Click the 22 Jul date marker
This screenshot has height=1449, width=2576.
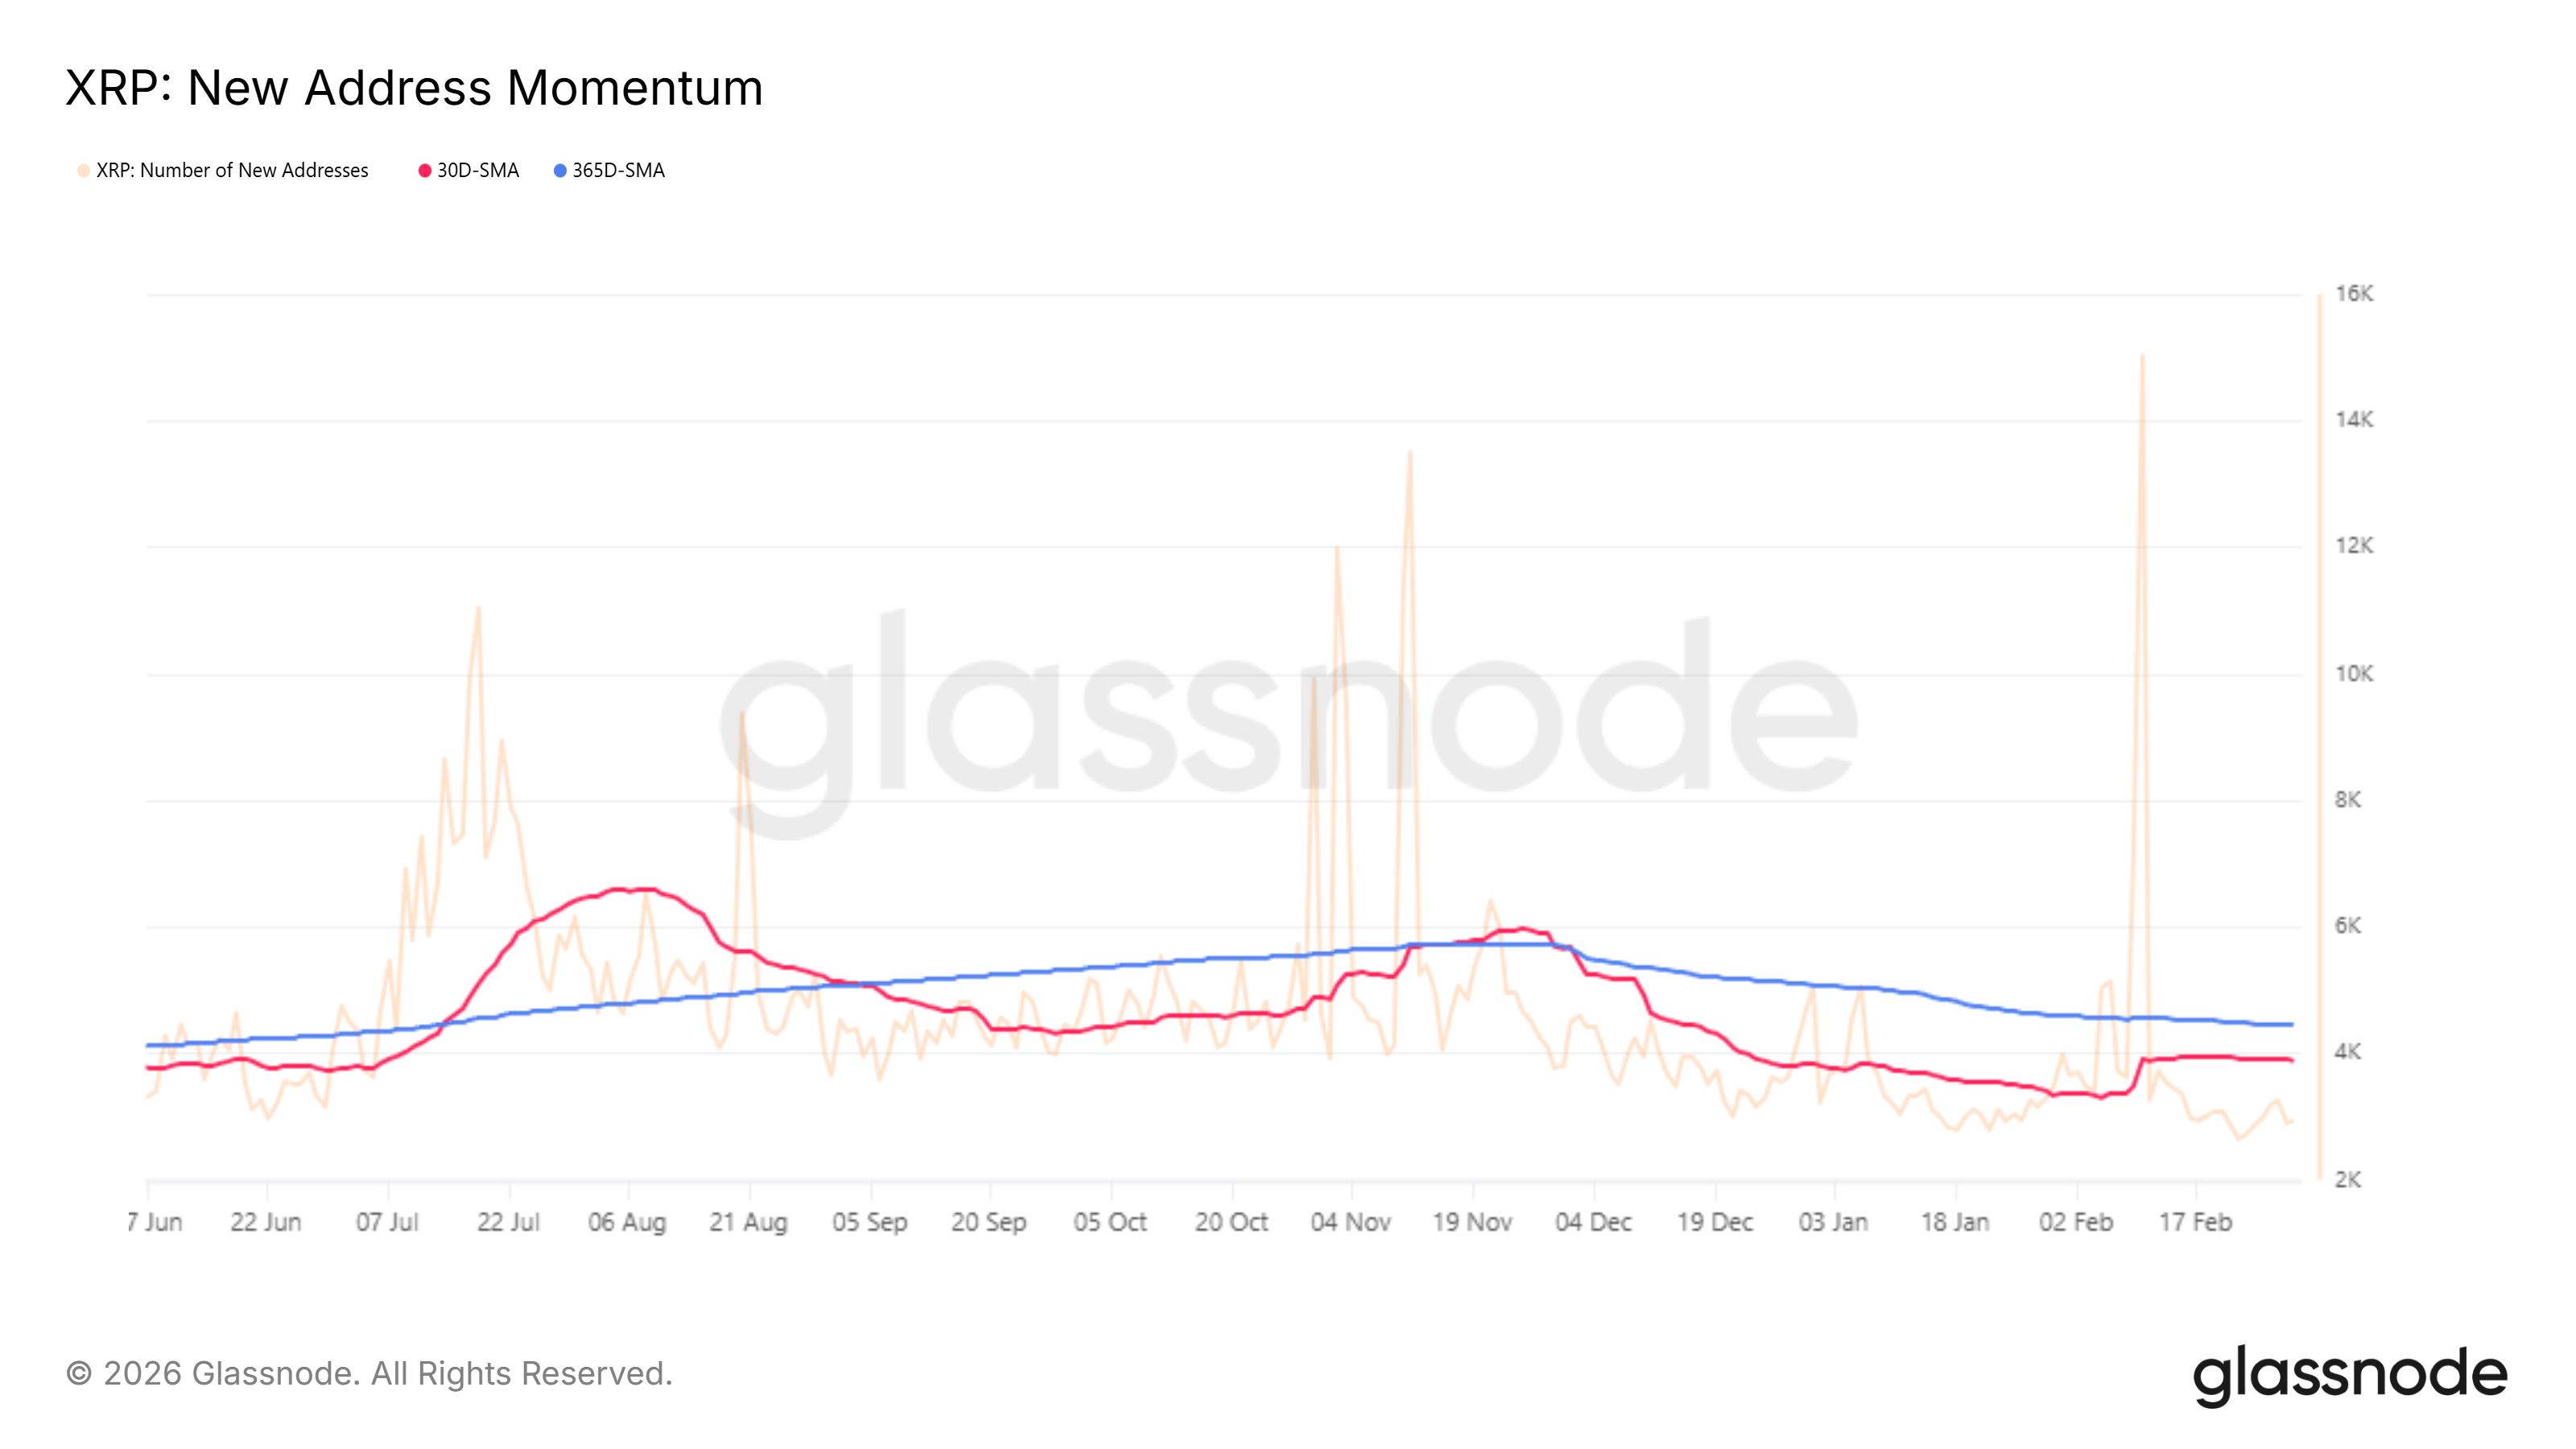click(x=508, y=1223)
